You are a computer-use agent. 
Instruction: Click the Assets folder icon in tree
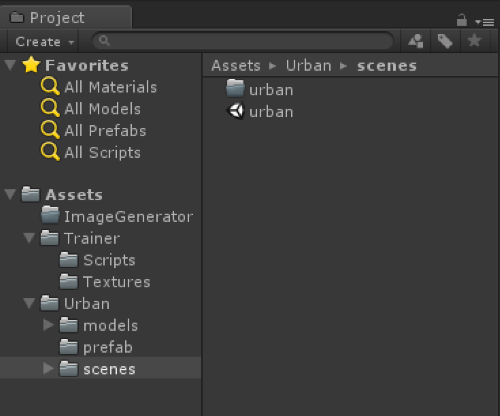point(31,194)
